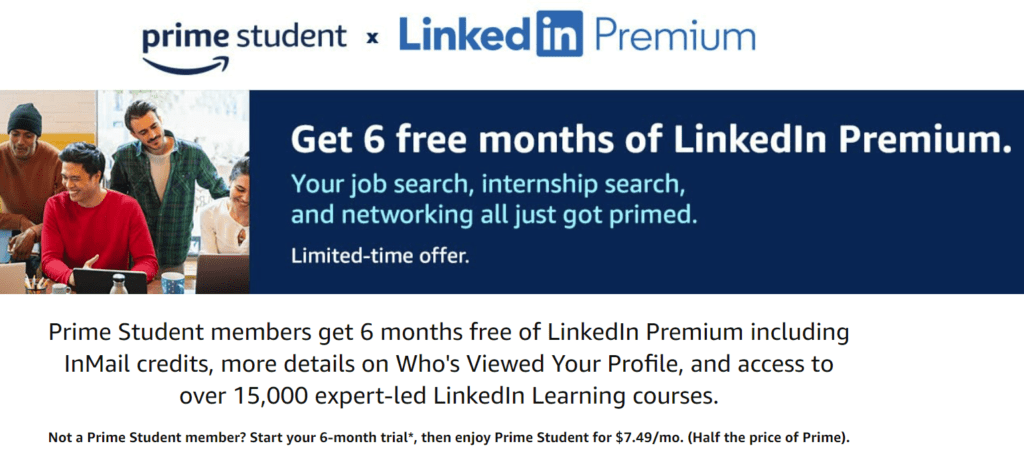Click the "Limited-time offer." text
The height and width of the screenshot is (464, 1024).
pyautogui.click(x=379, y=255)
